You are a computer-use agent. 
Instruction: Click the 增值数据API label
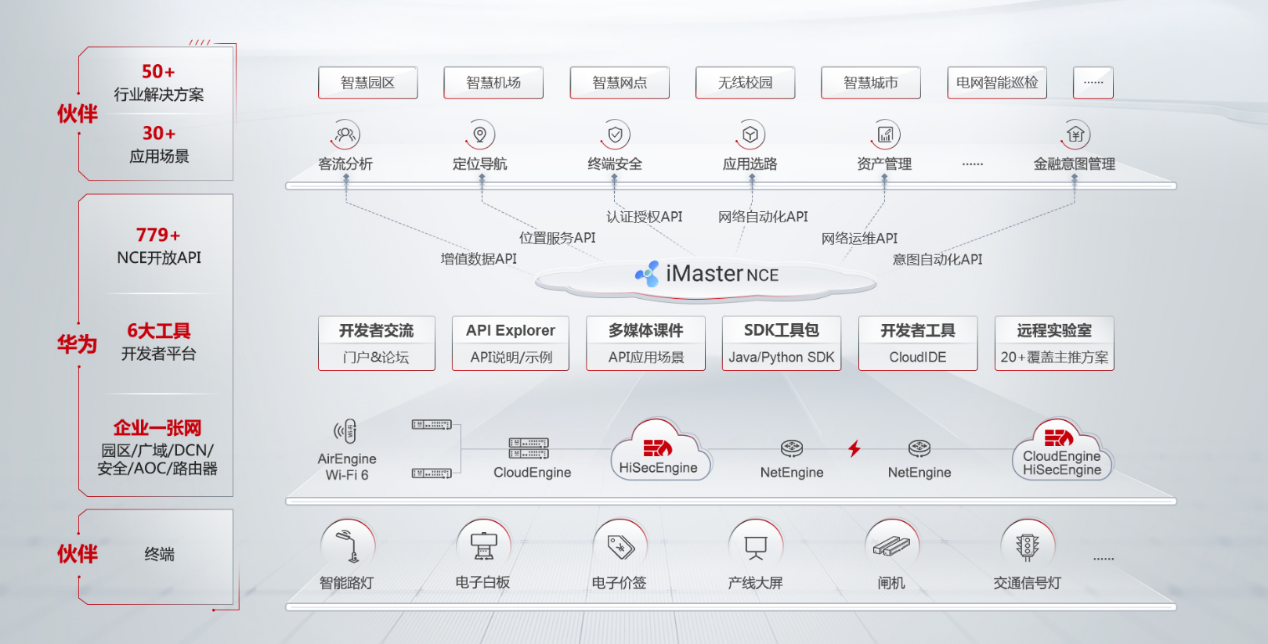tap(479, 259)
